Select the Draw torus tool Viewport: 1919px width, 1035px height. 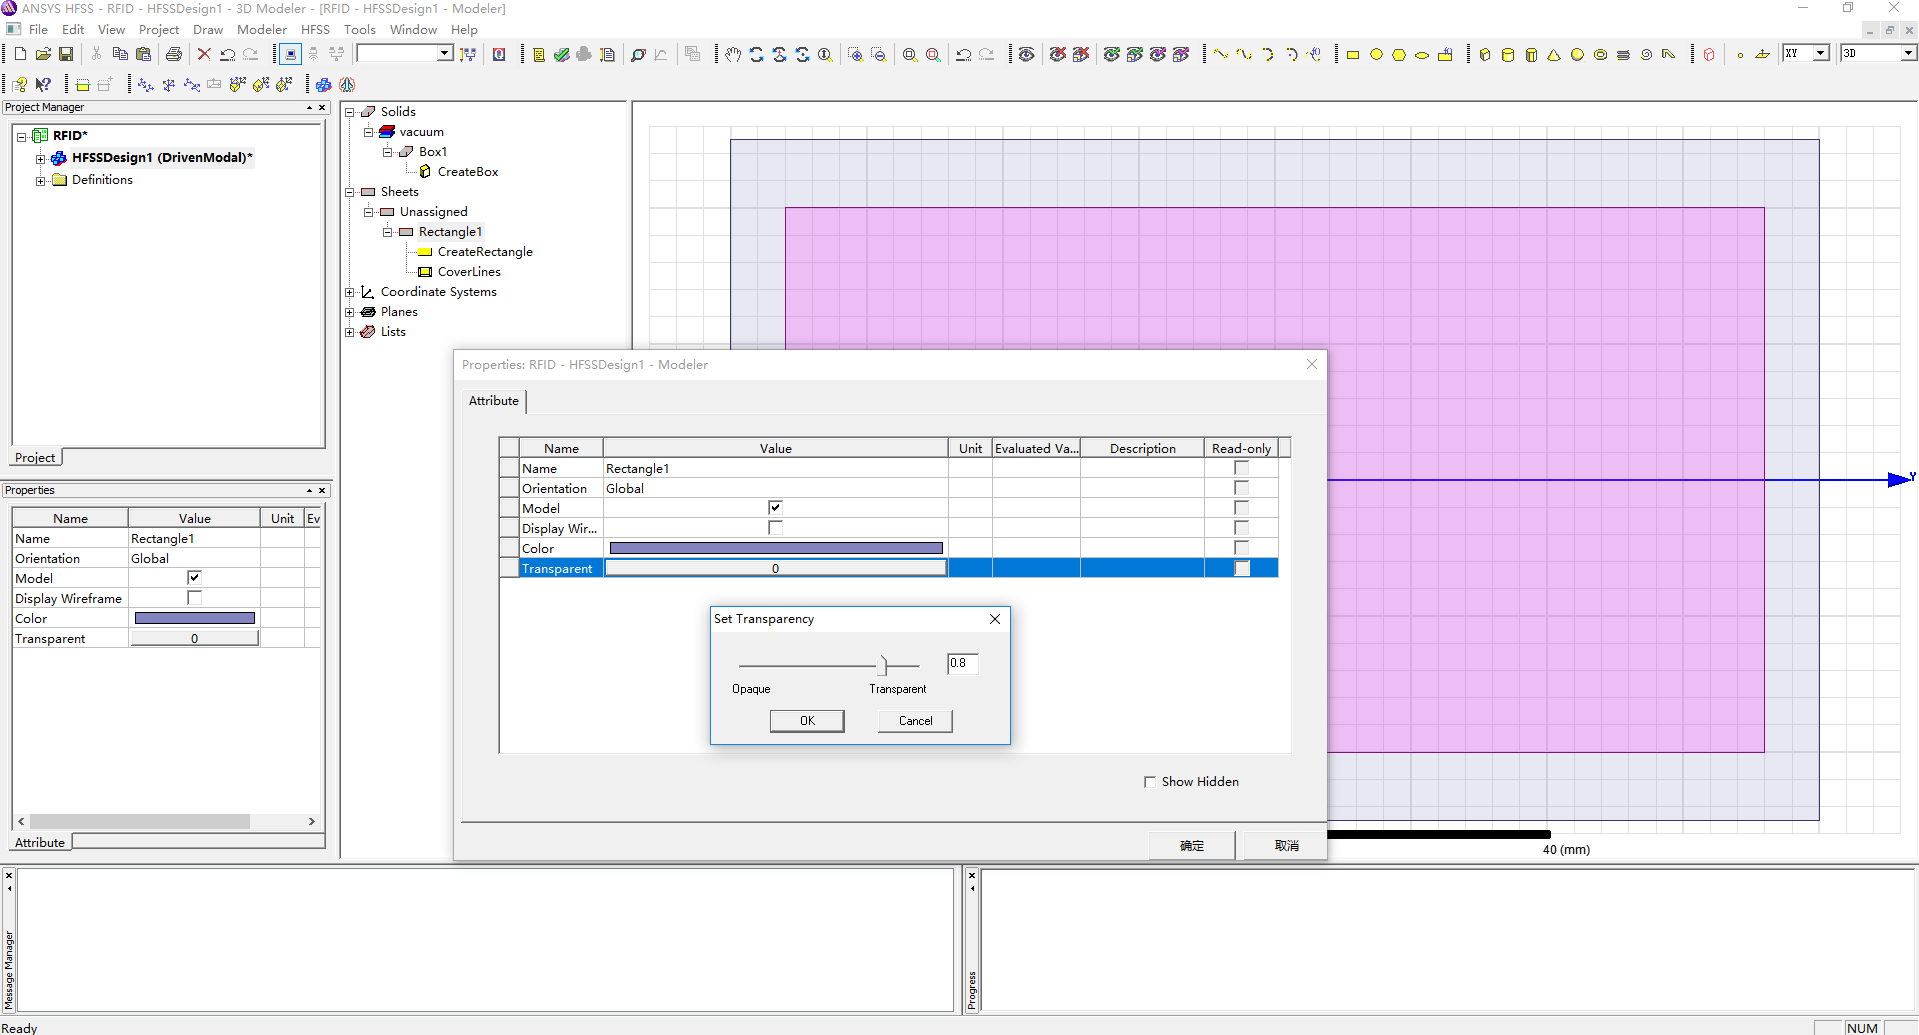coord(1600,54)
